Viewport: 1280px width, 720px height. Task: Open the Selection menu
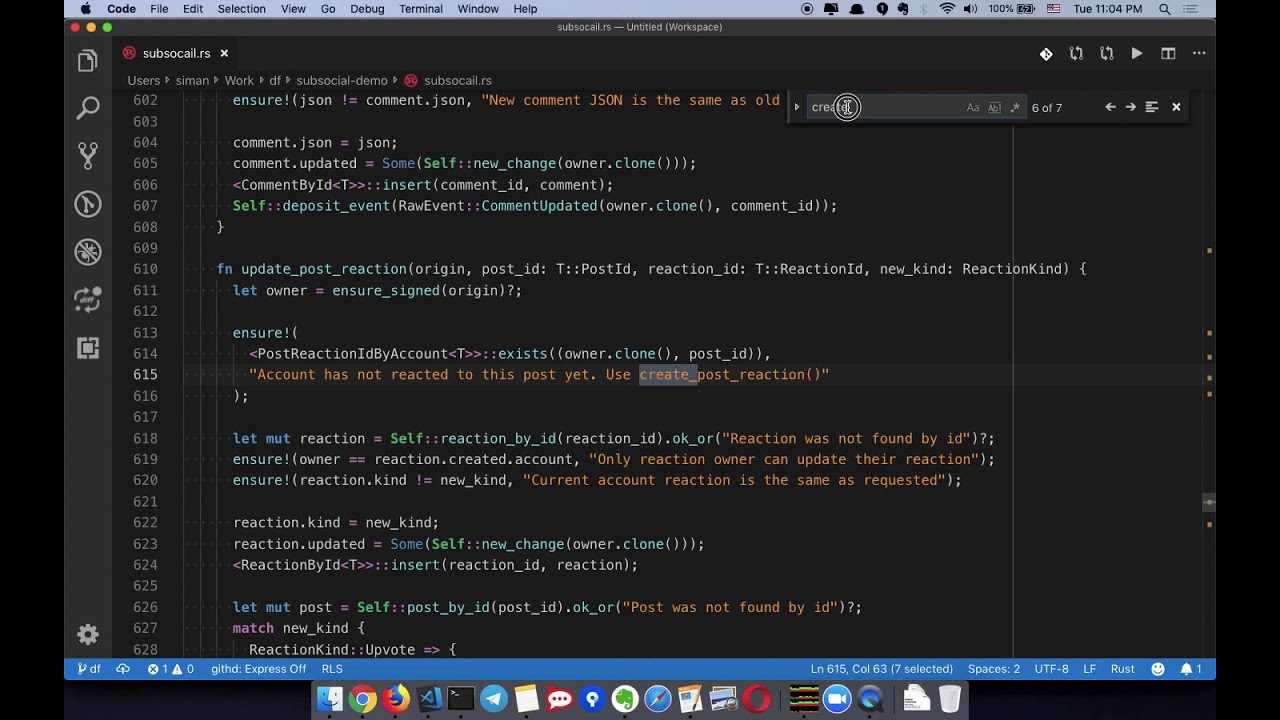click(x=242, y=9)
